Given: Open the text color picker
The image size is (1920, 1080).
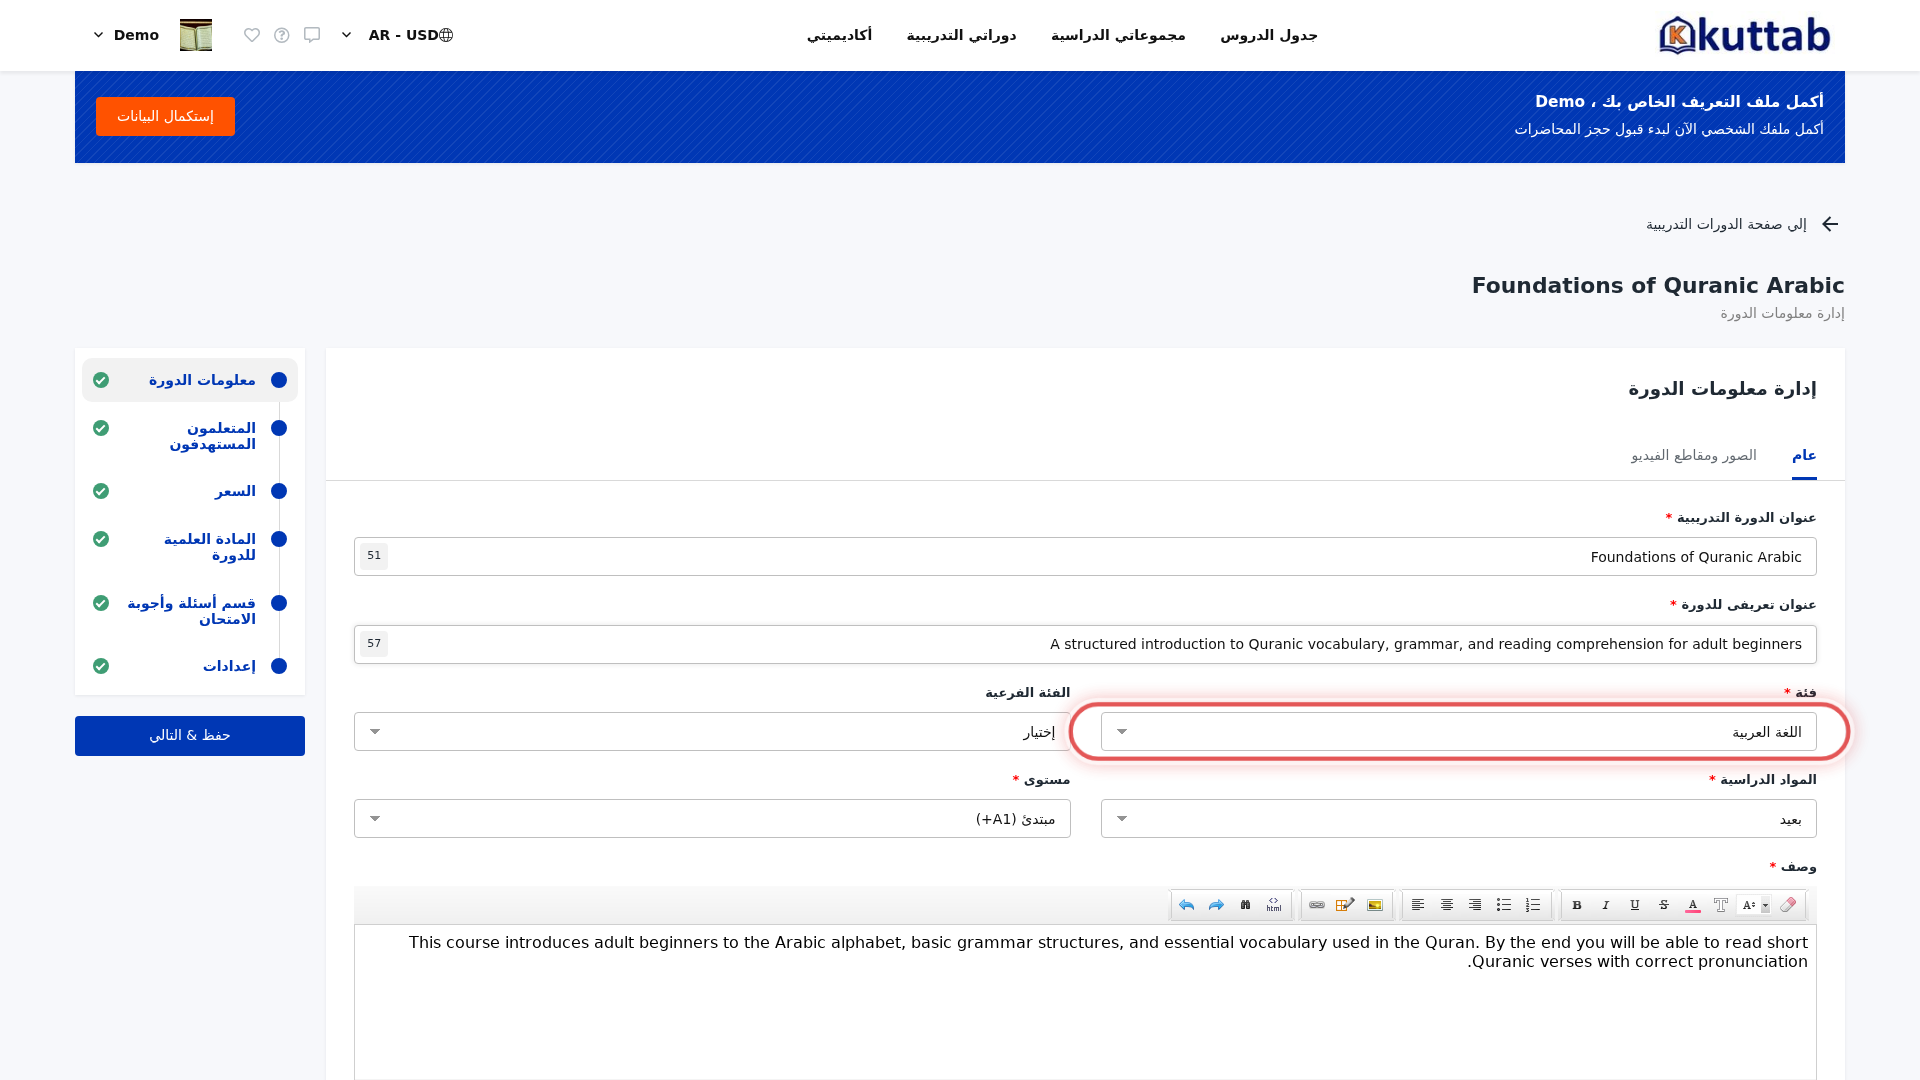Looking at the screenshot, I should (x=1693, y=905).
